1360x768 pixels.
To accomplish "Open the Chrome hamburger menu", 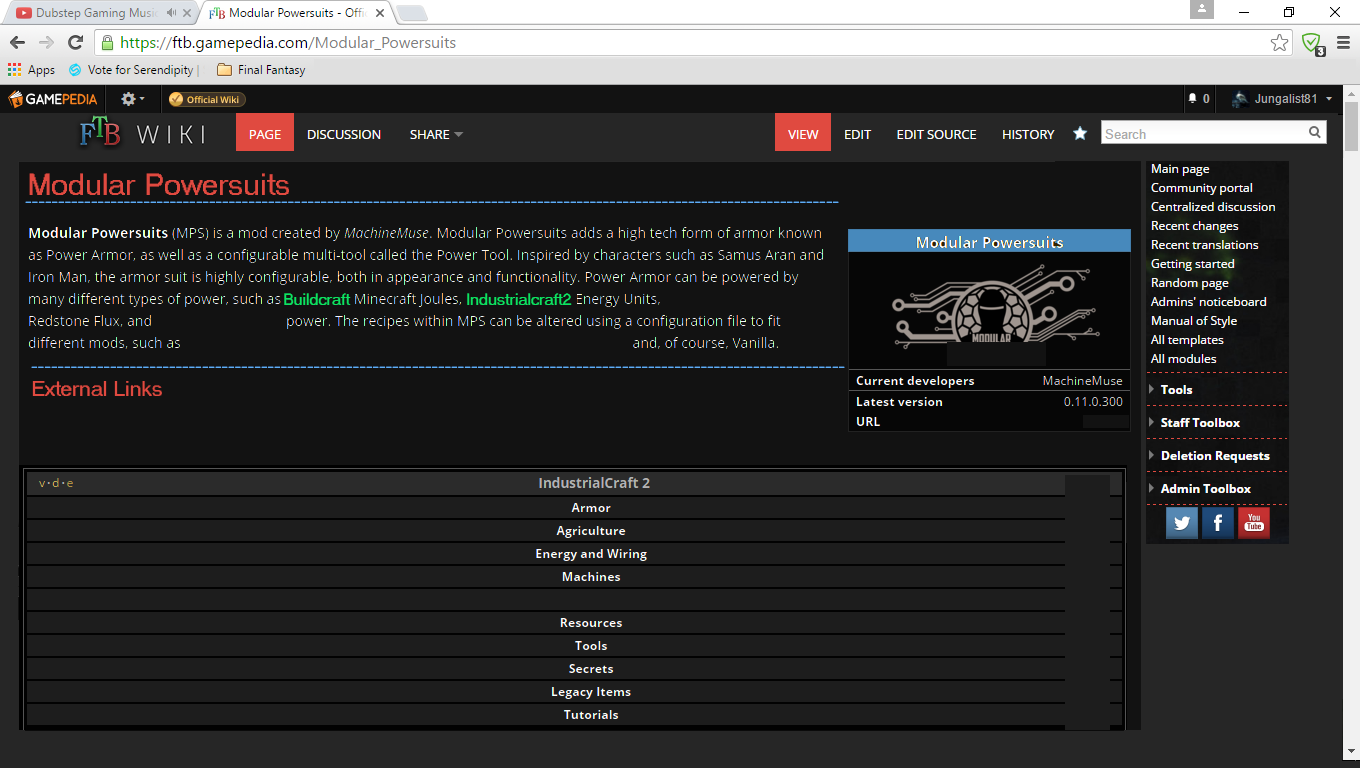I will coord(1343,43).
